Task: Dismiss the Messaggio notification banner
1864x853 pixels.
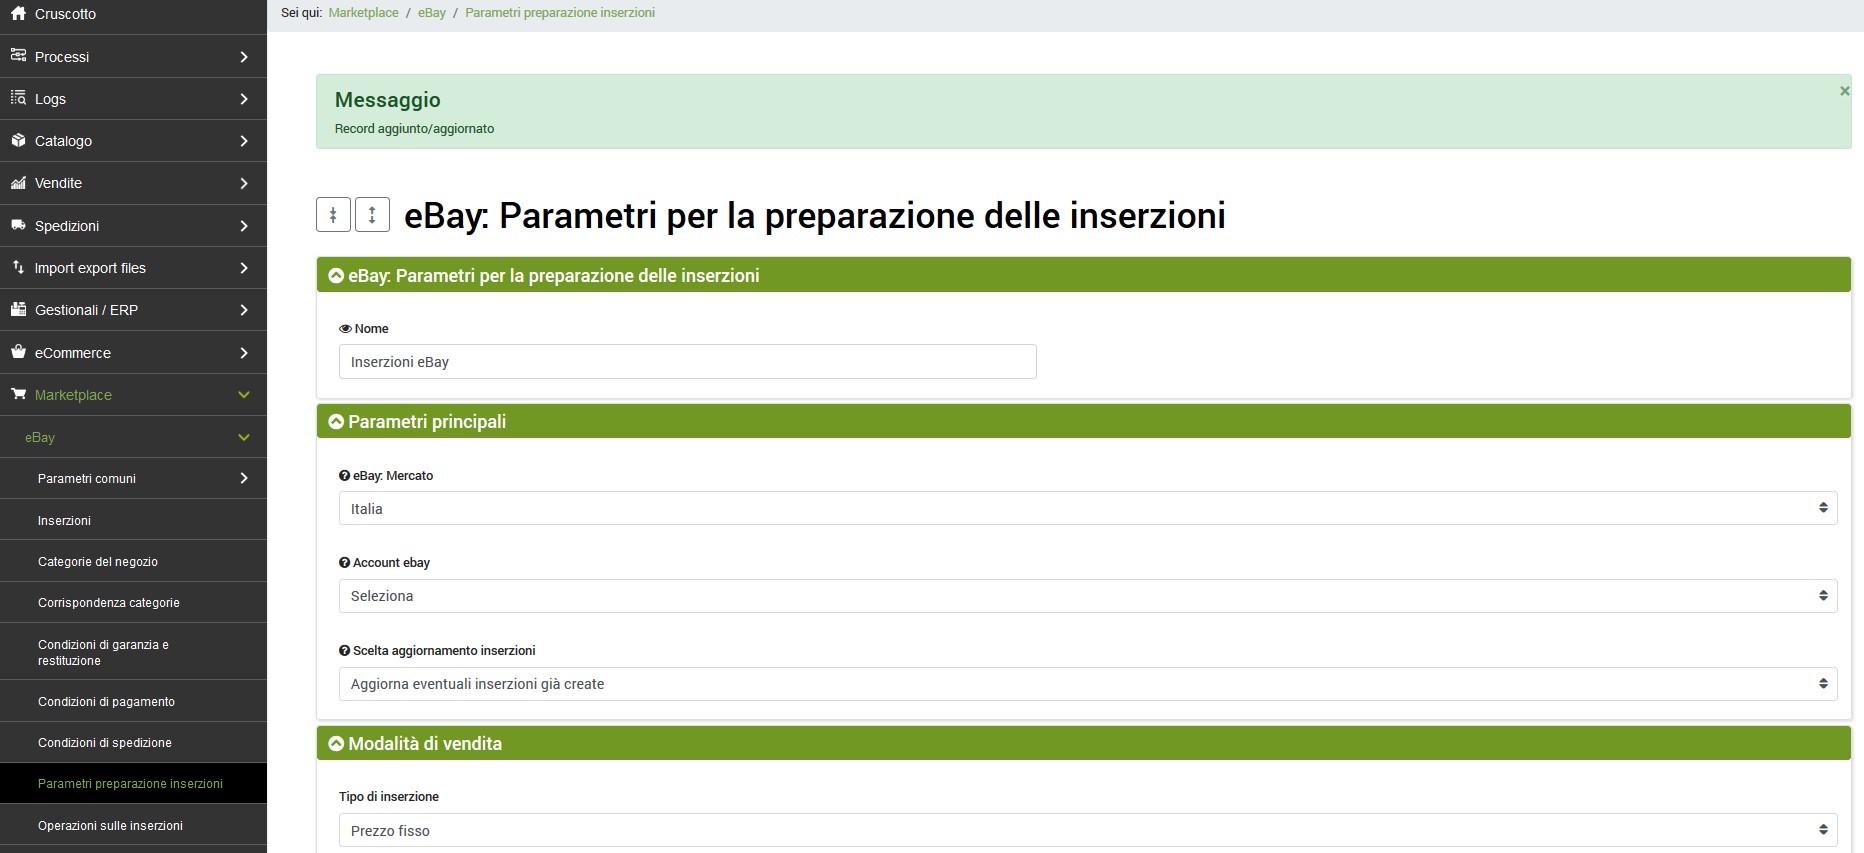Action: tap(1844, 91)
